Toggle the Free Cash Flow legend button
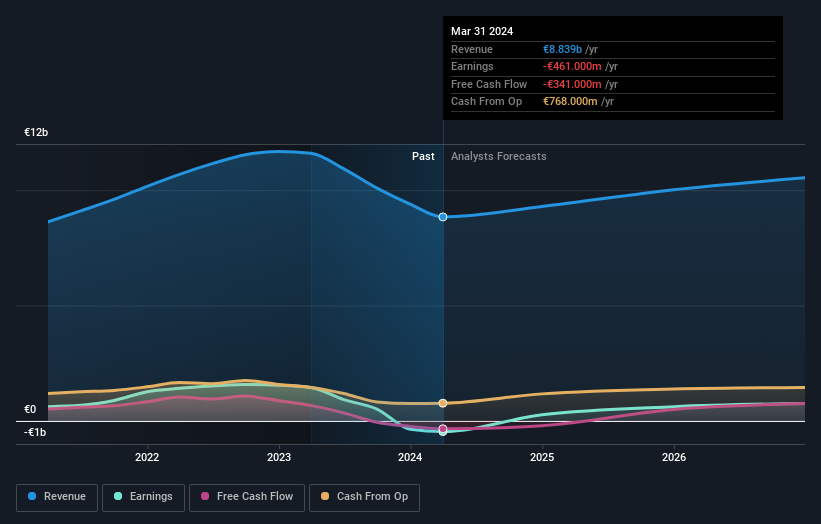 247,497
